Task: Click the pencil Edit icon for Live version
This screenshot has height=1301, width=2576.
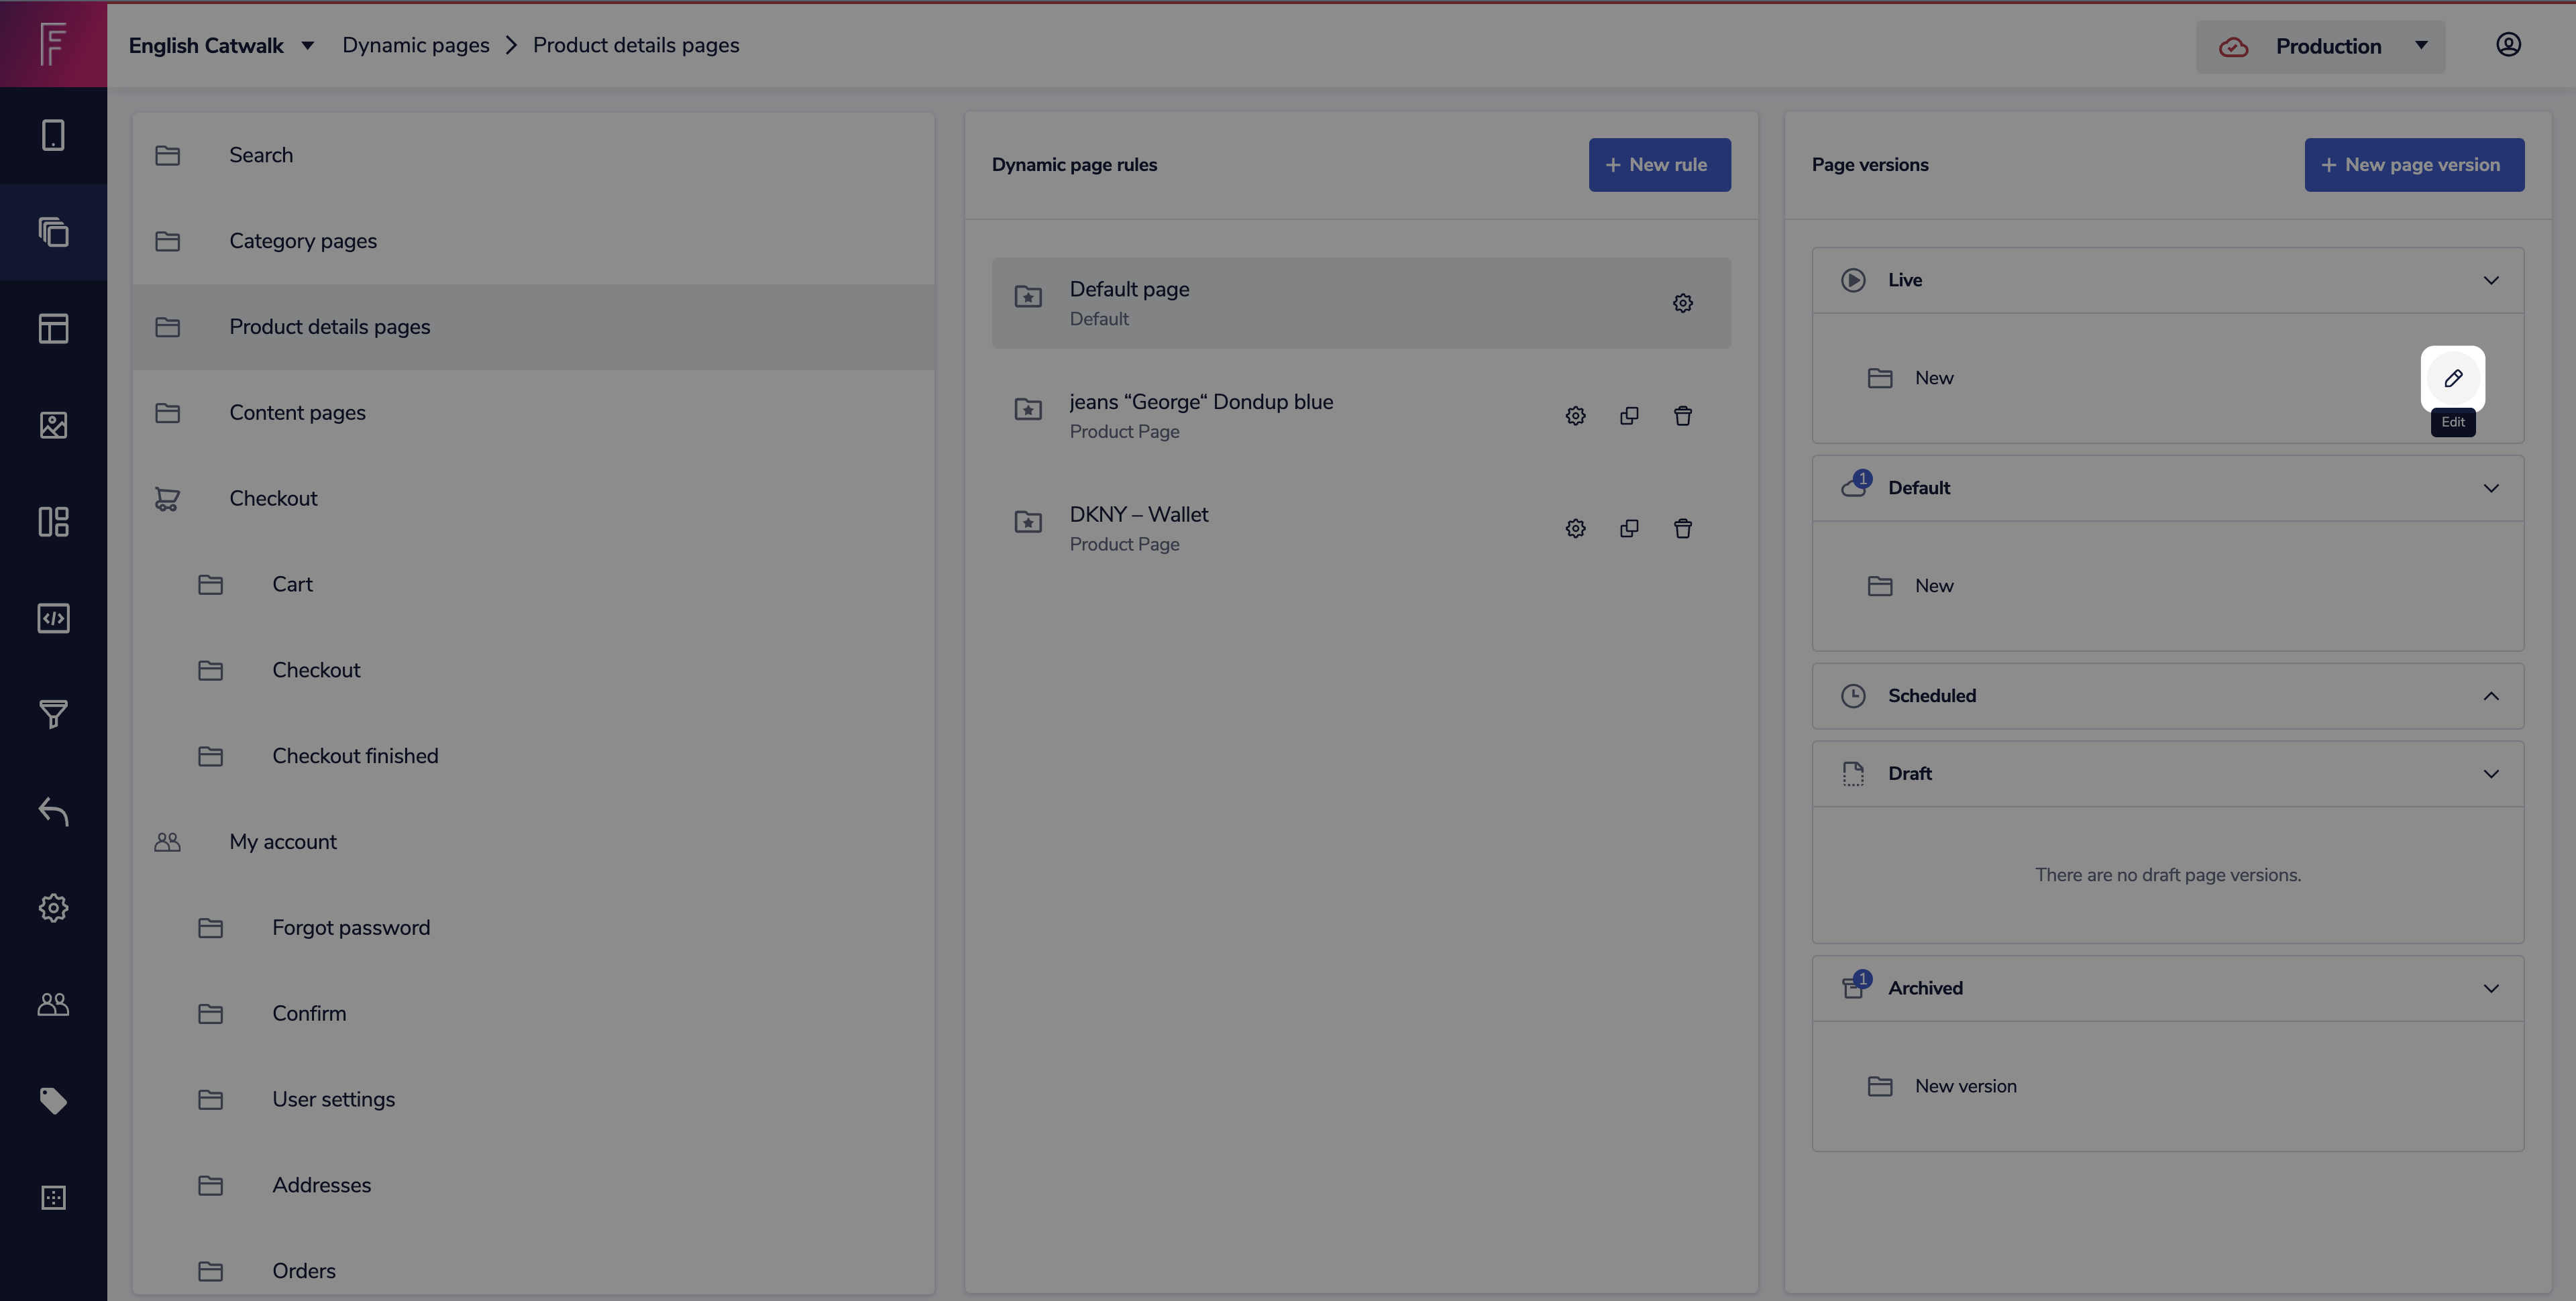Action: coord(2452,378)
